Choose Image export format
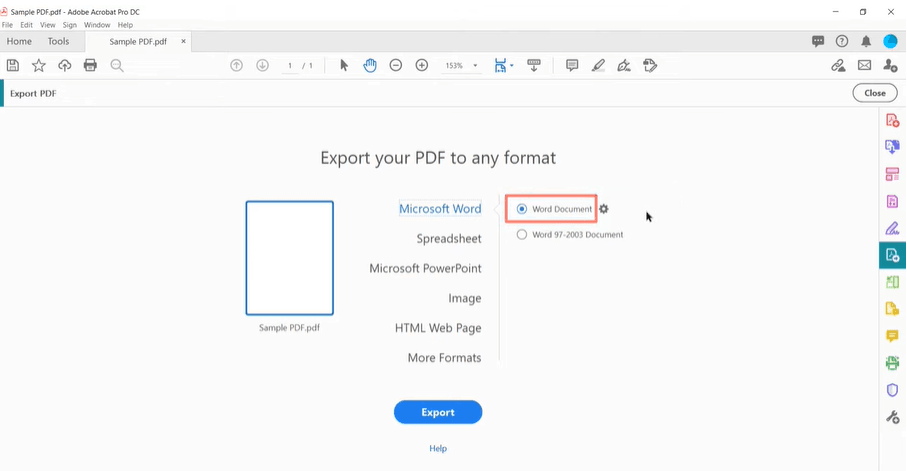This screenshot has height=471, width=907. point(464,298)
